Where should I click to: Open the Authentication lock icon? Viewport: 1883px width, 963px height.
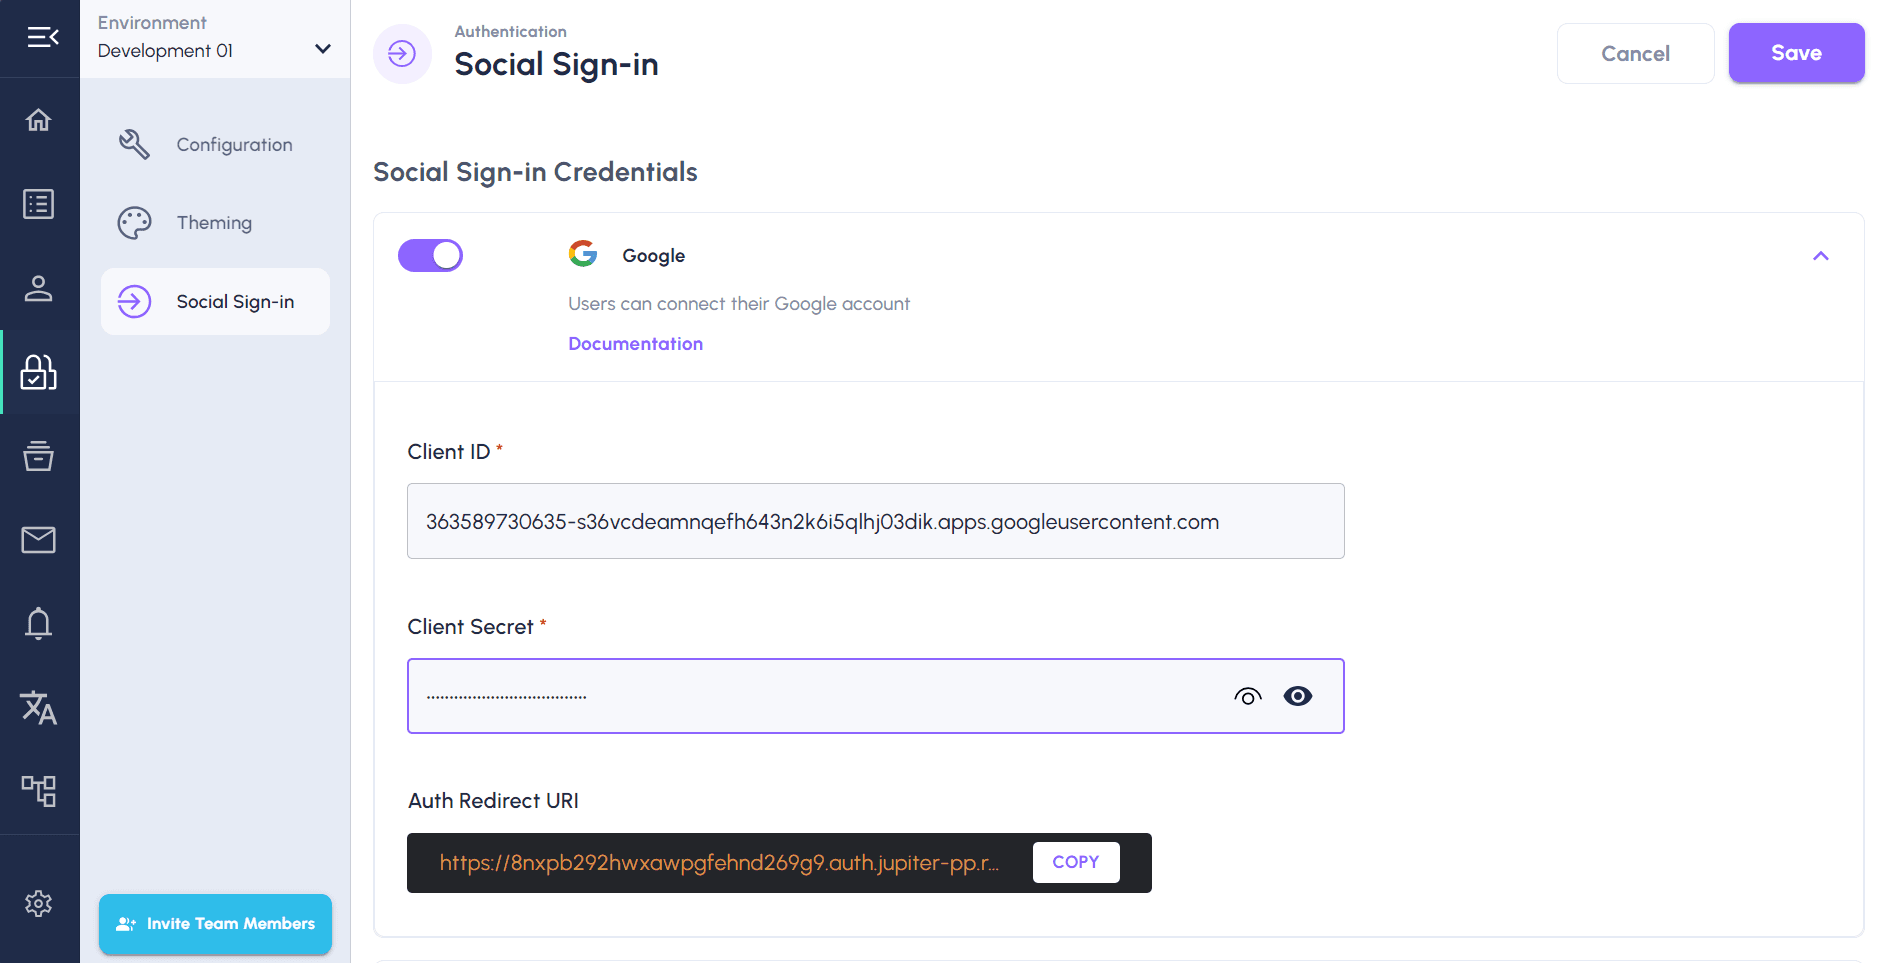[39, 372]
